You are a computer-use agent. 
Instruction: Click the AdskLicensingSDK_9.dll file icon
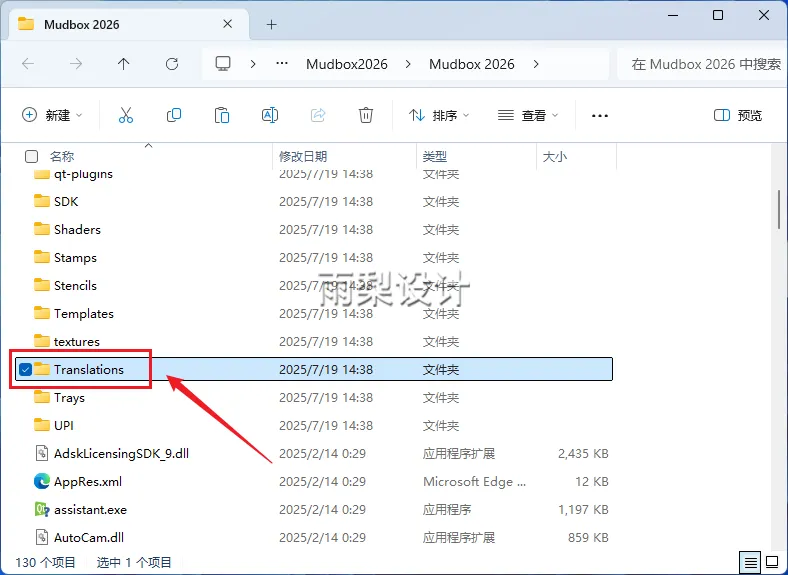(x=42, y=453)
